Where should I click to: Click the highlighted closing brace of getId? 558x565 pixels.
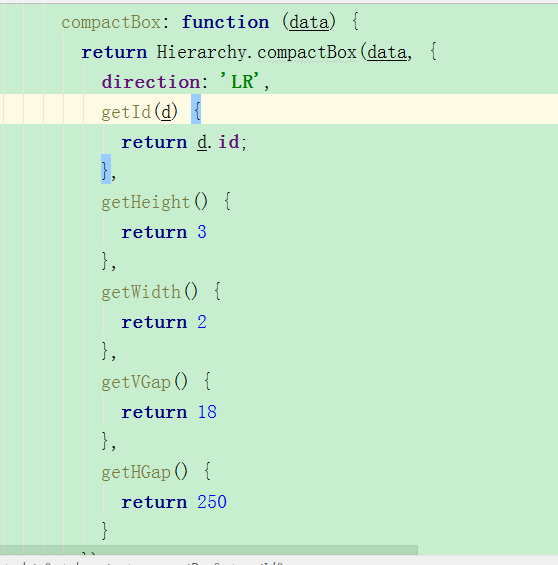(106, 170)
